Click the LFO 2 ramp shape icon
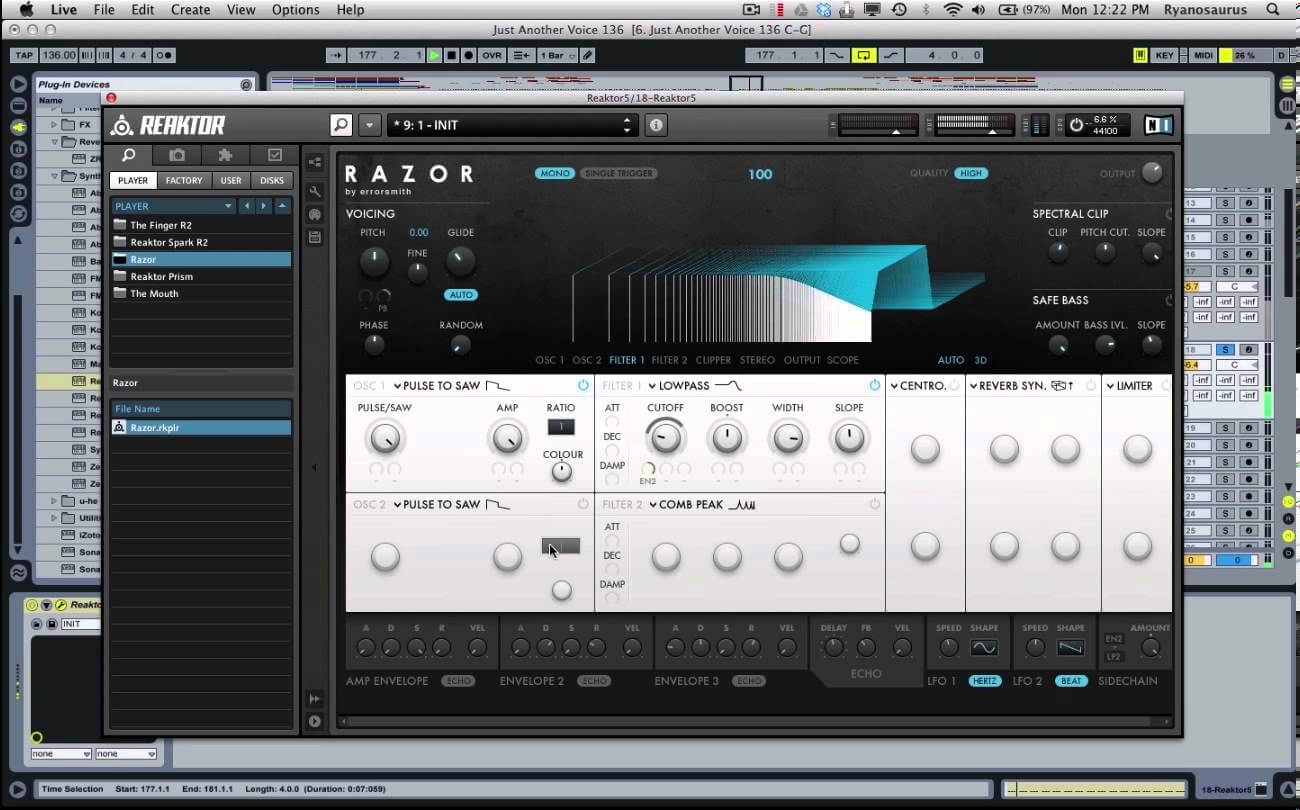 point(1070,648)
